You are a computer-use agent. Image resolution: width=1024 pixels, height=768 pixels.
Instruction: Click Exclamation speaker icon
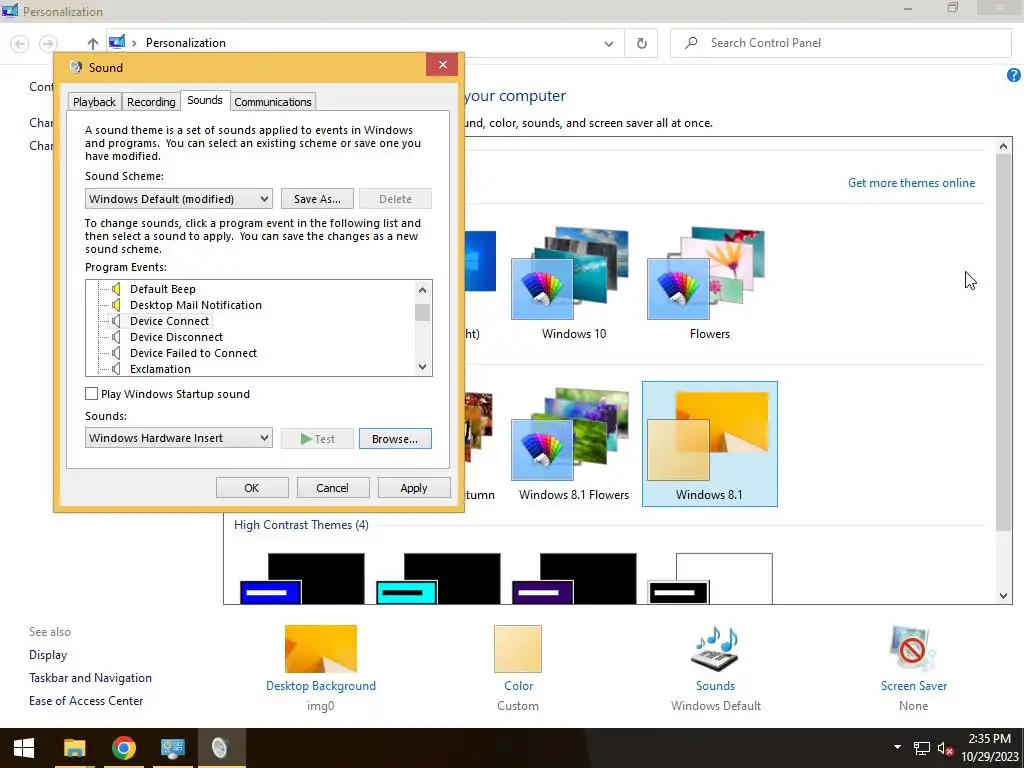(x=116, y=369)
